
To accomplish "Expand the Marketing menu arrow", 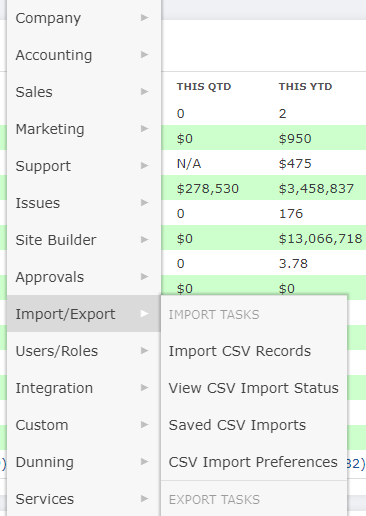I will (x=144, y=129).
